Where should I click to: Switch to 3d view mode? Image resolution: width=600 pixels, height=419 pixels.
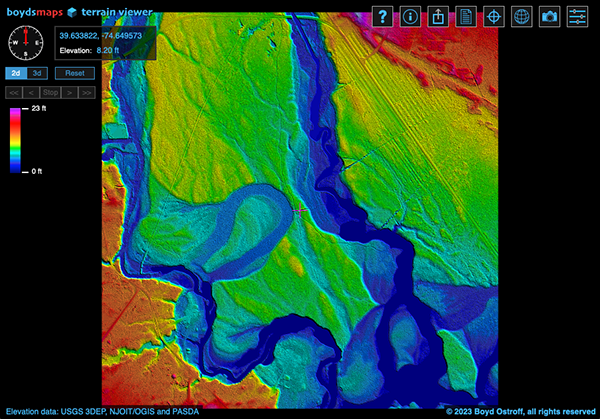pyautogui.click(x=37, y=73)
